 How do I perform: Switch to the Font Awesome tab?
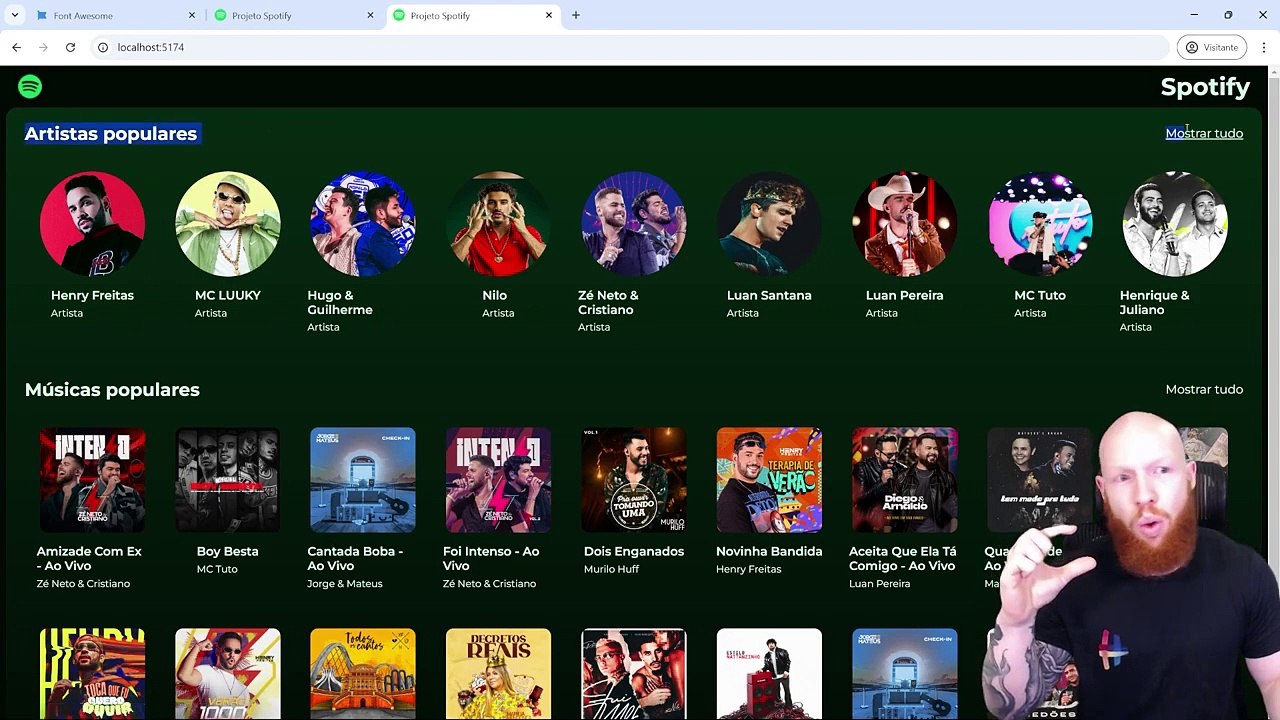115,16
